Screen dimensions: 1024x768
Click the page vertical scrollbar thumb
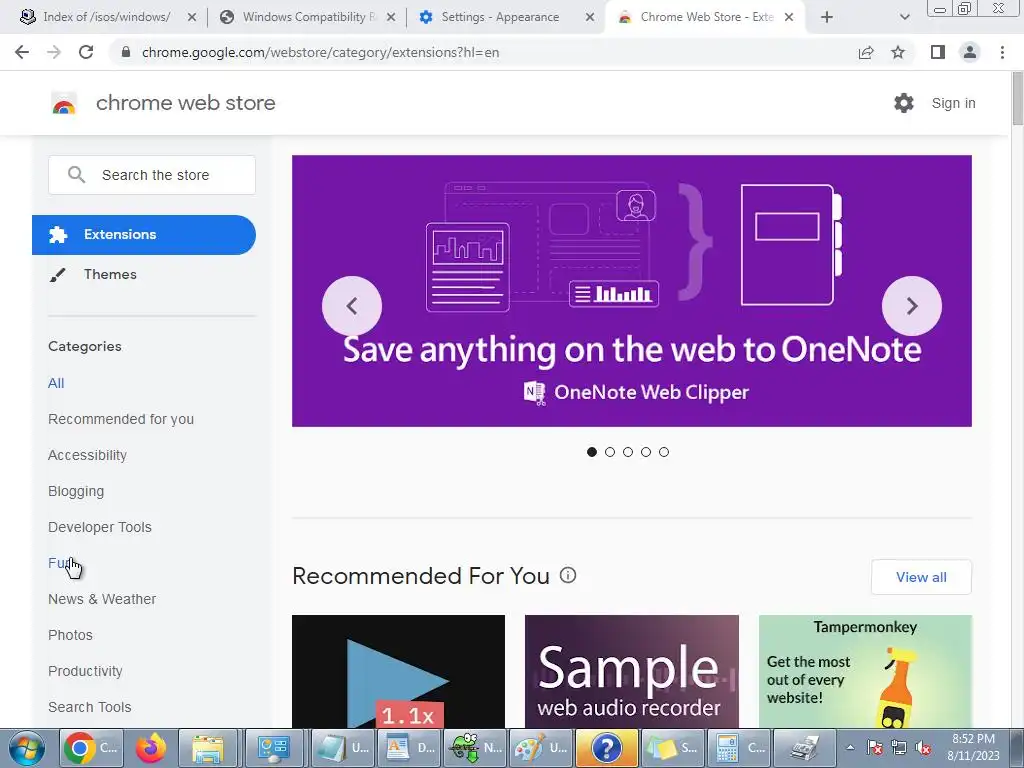(1017, 98)
